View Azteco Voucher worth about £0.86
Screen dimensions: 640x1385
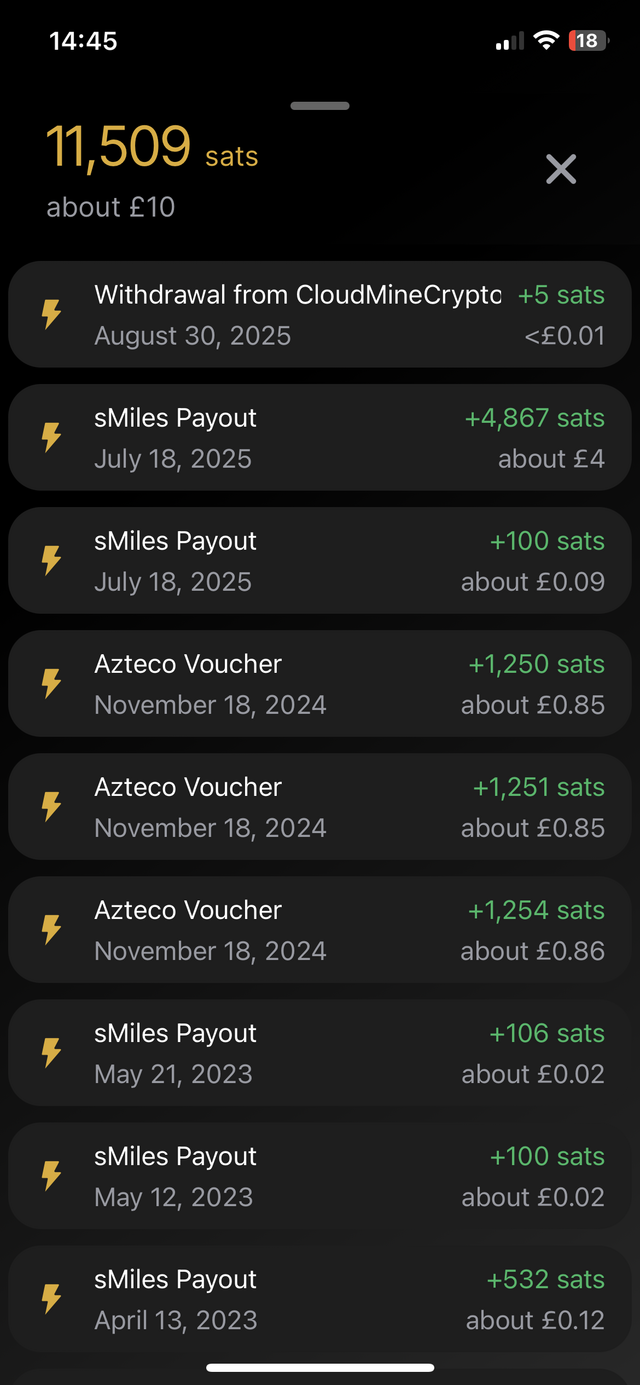point(320,930)
